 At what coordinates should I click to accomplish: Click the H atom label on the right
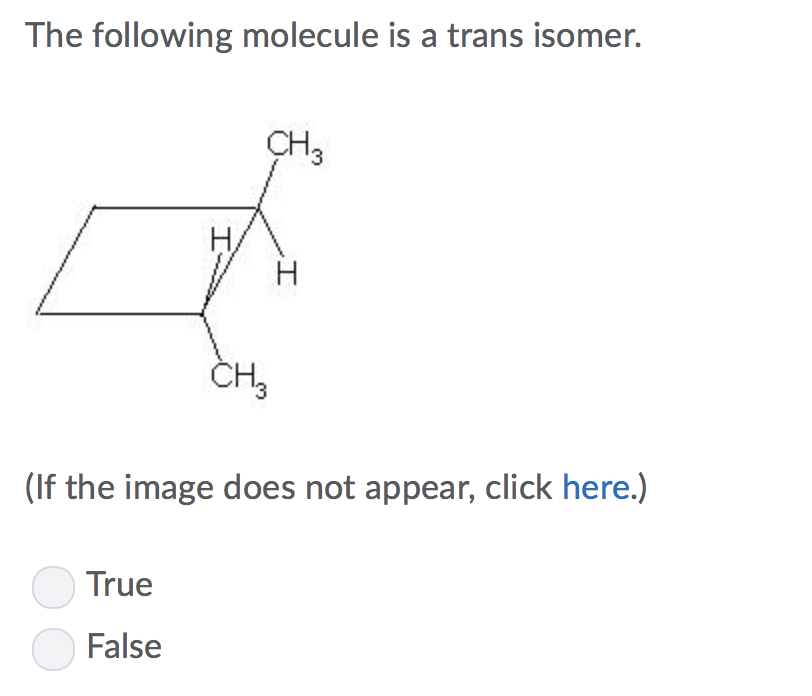click(287, 271)
